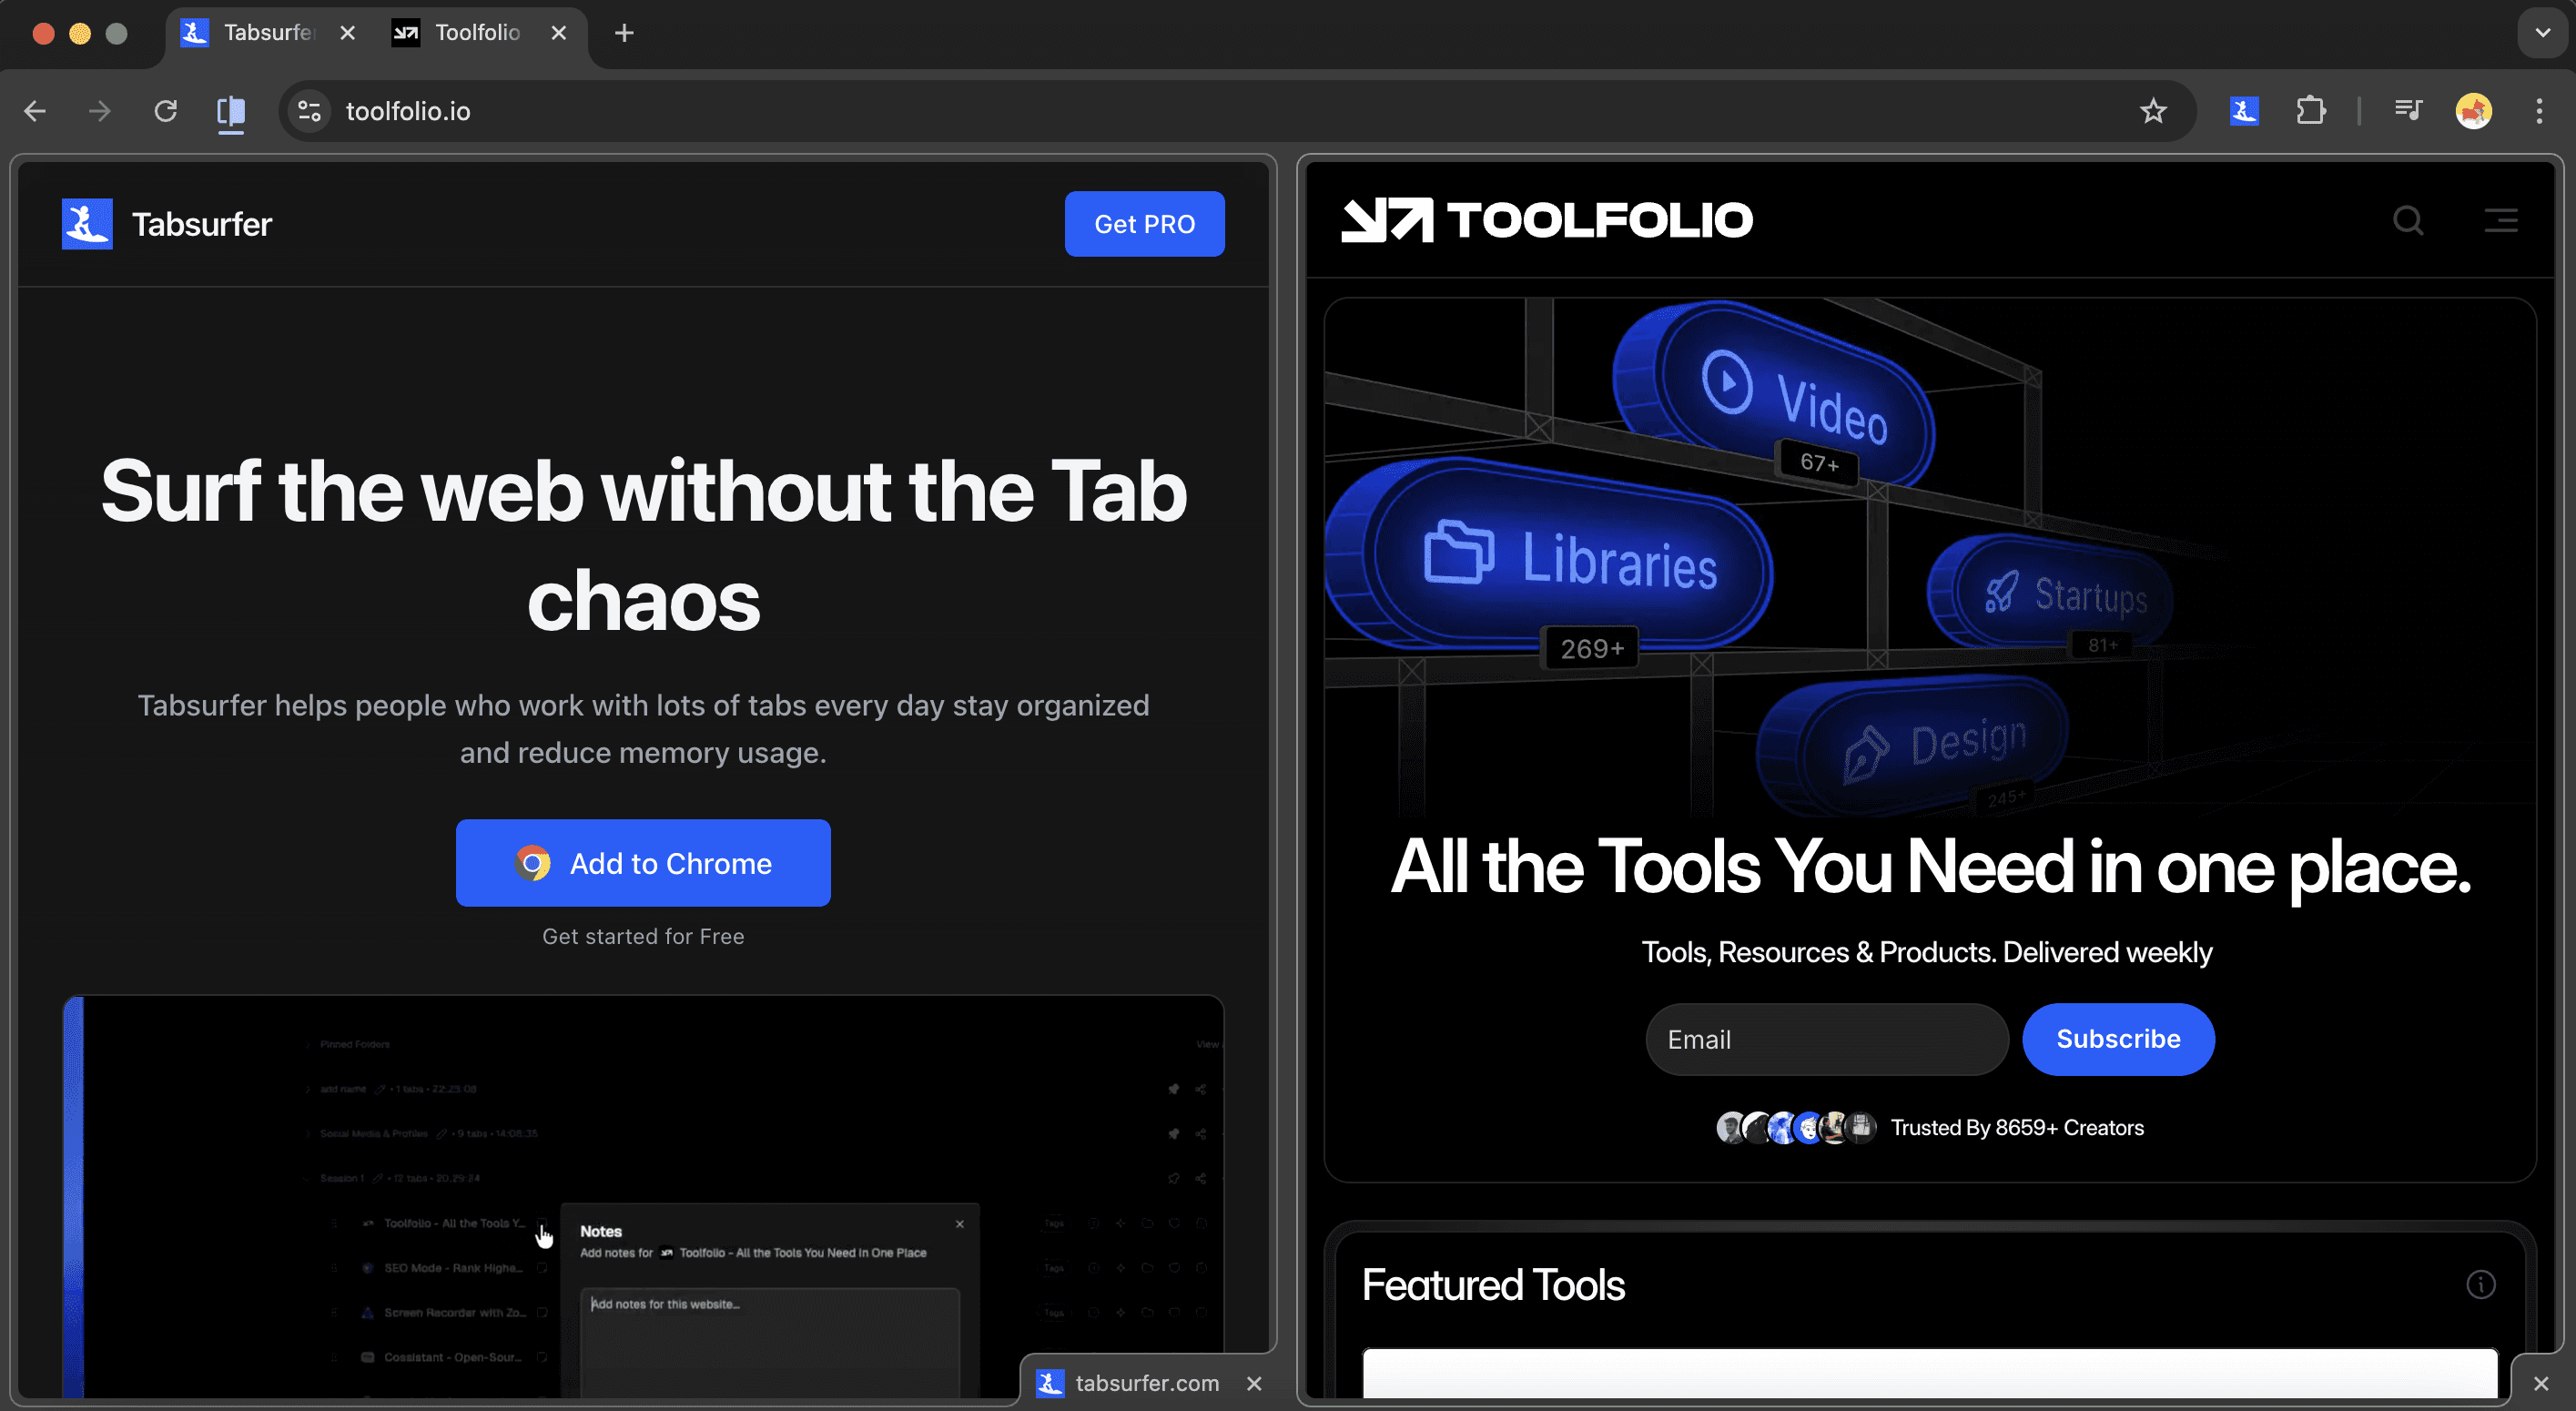2576x1411 pixels.
Task: View site information icon beside URL
Action: [x=309, y=111]
